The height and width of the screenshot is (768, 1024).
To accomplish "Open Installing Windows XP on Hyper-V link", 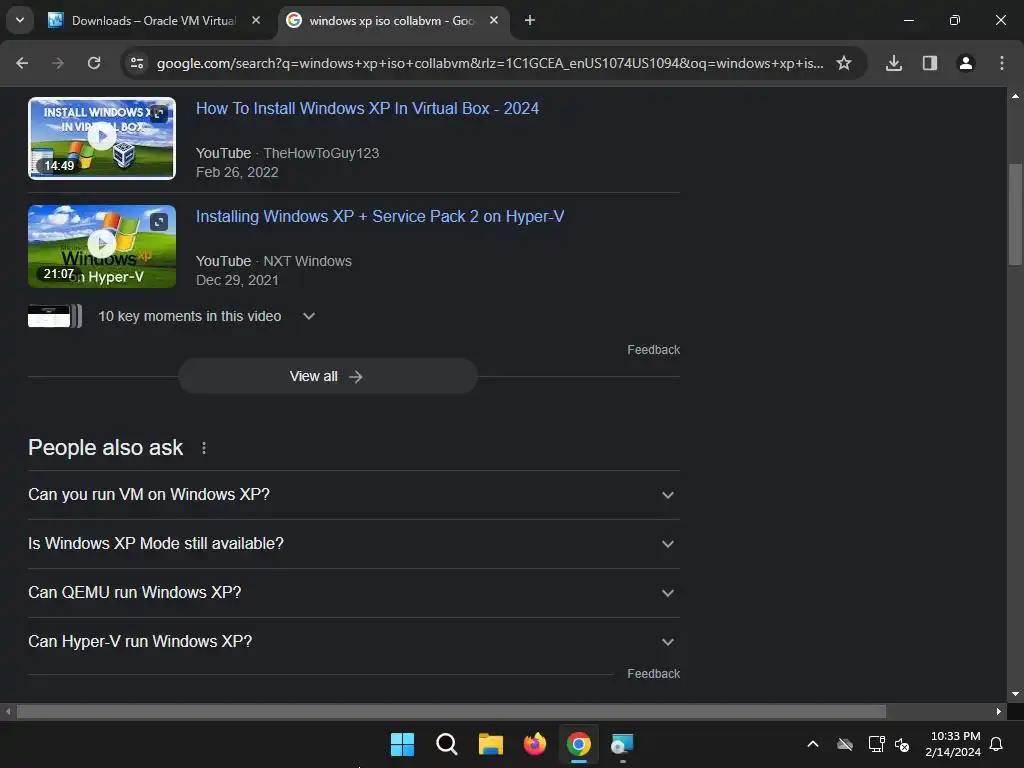I will [380, 216].
